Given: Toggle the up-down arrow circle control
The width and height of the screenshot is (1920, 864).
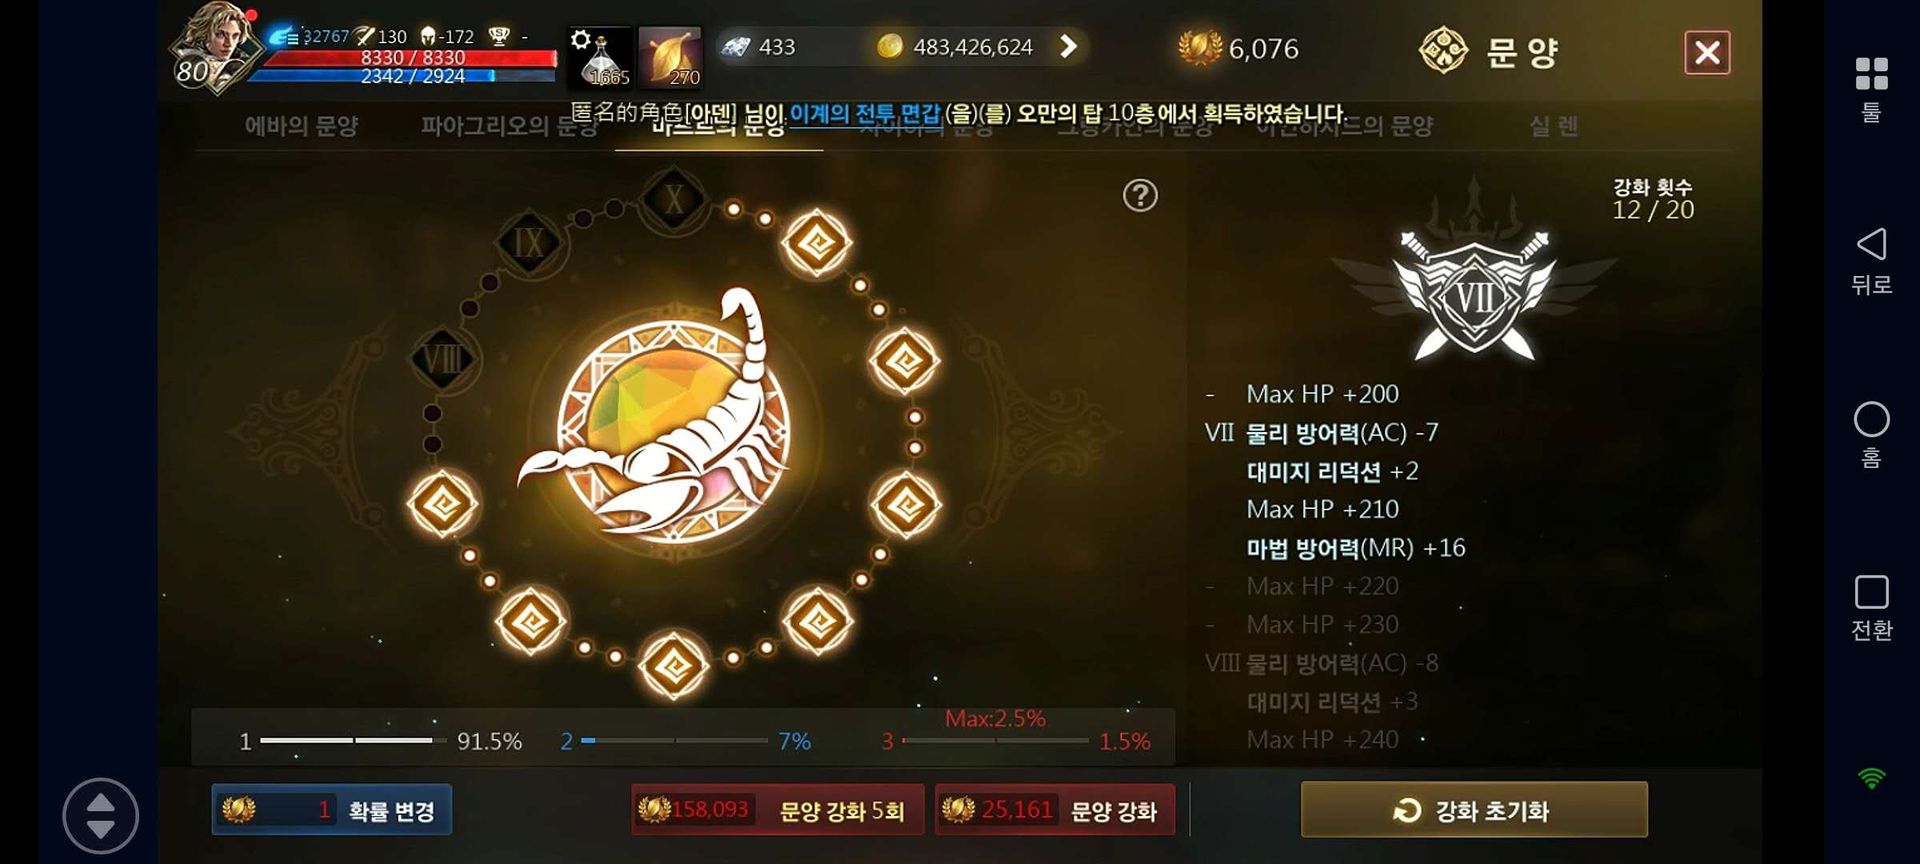Looking at the screenshot, I should [x=100, y=815].
